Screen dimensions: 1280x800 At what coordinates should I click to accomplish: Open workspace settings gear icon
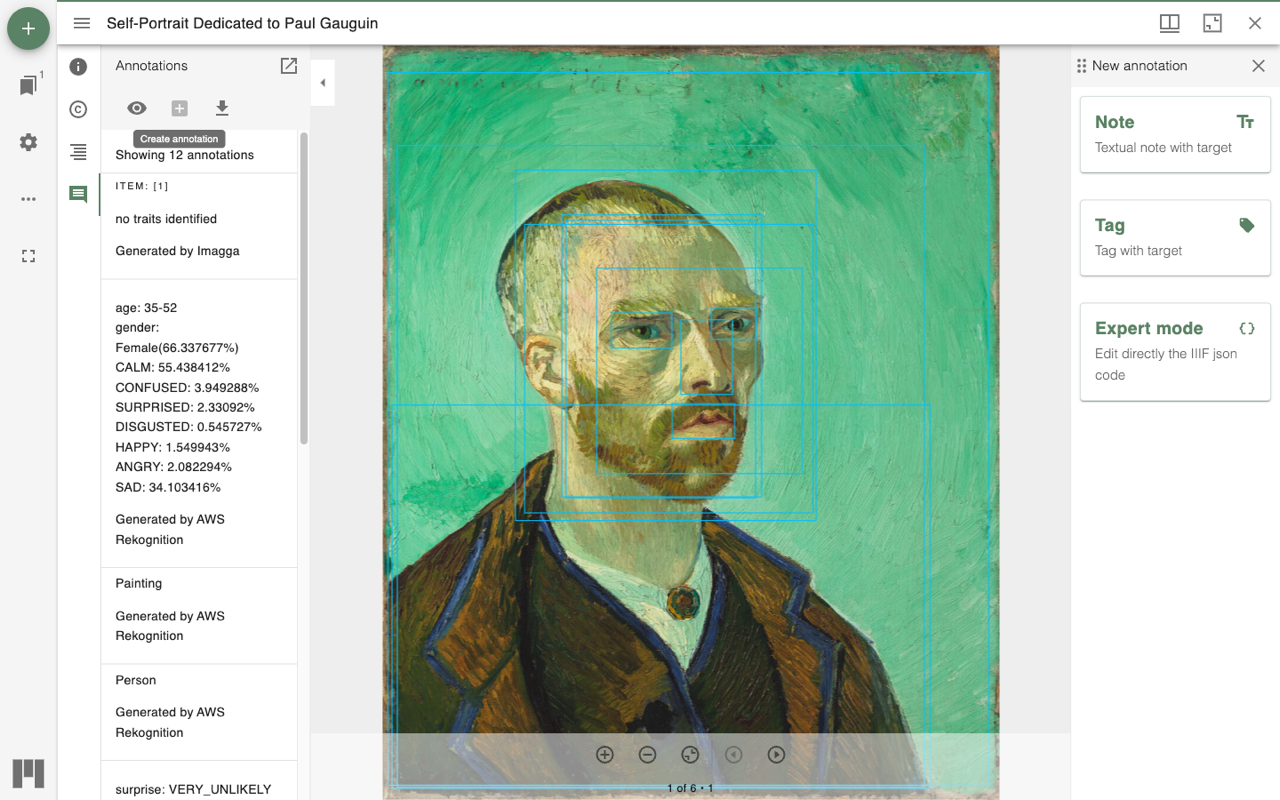pos(28,142)
